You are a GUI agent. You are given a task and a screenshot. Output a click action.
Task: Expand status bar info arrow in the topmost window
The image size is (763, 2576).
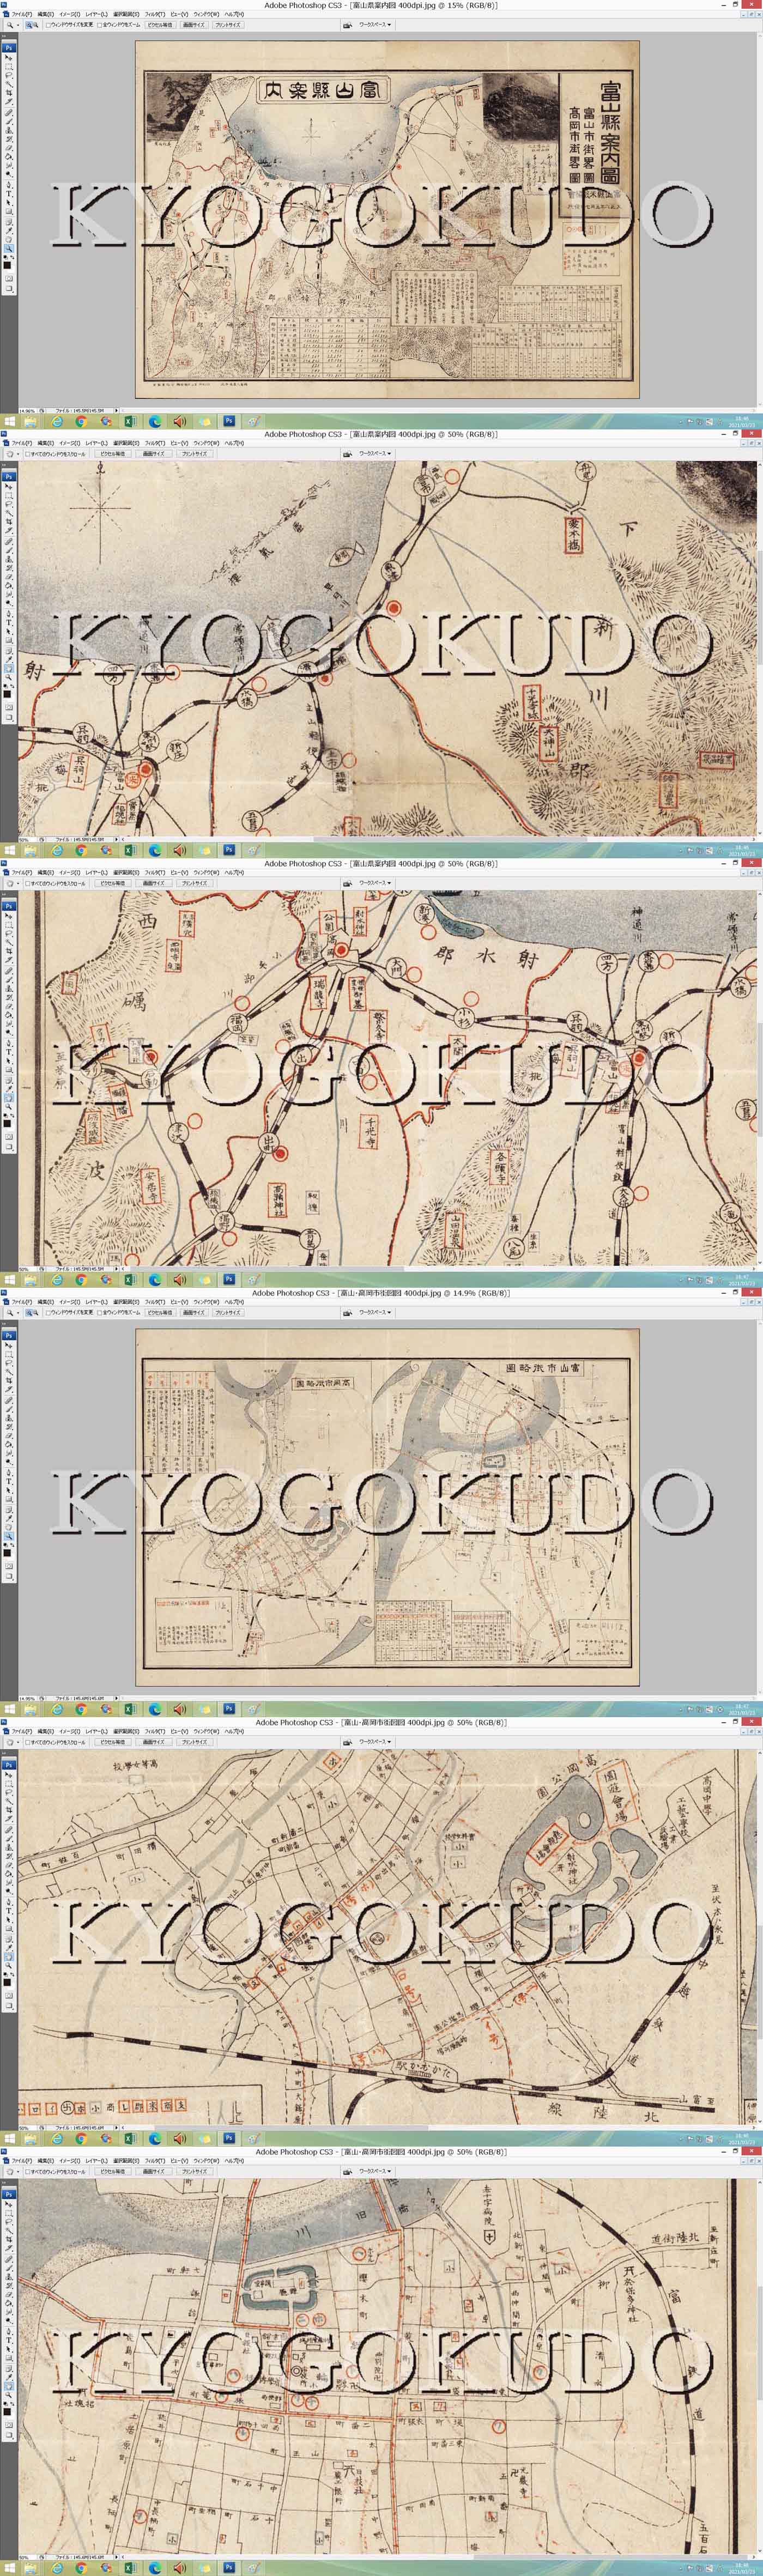coord(117,410)
